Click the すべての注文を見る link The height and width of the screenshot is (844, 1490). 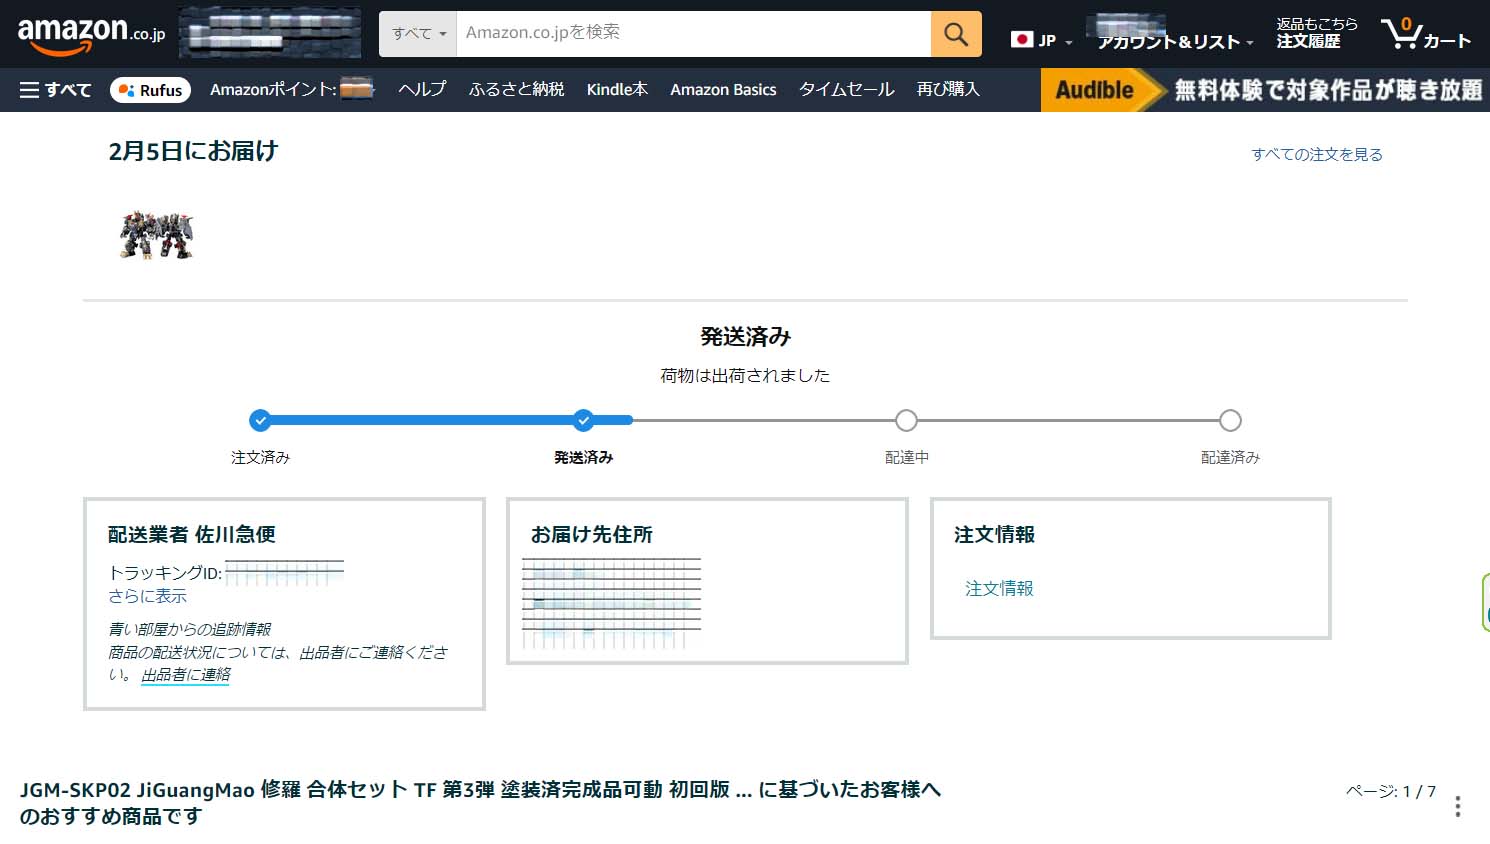coord(1316,154)
